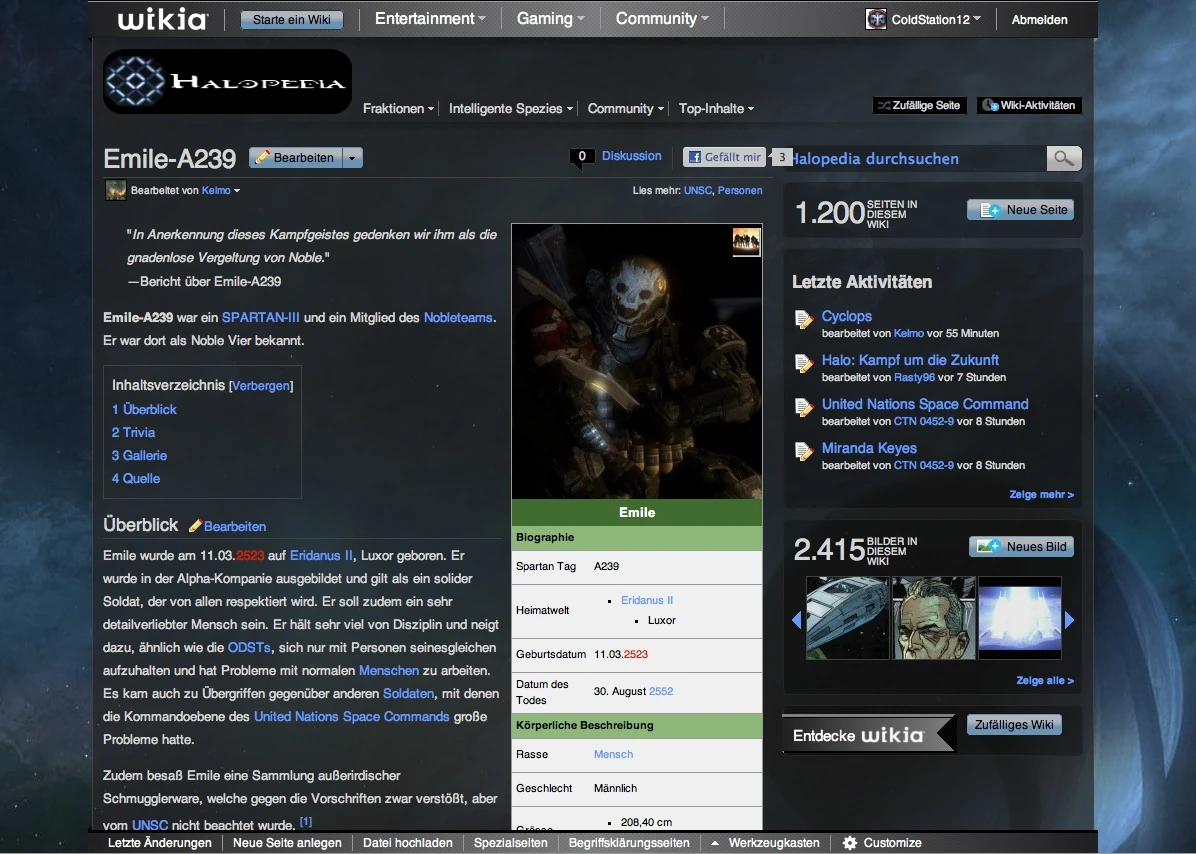
Task: Click the discussion count speech bubble
Action: click(581, 157)
